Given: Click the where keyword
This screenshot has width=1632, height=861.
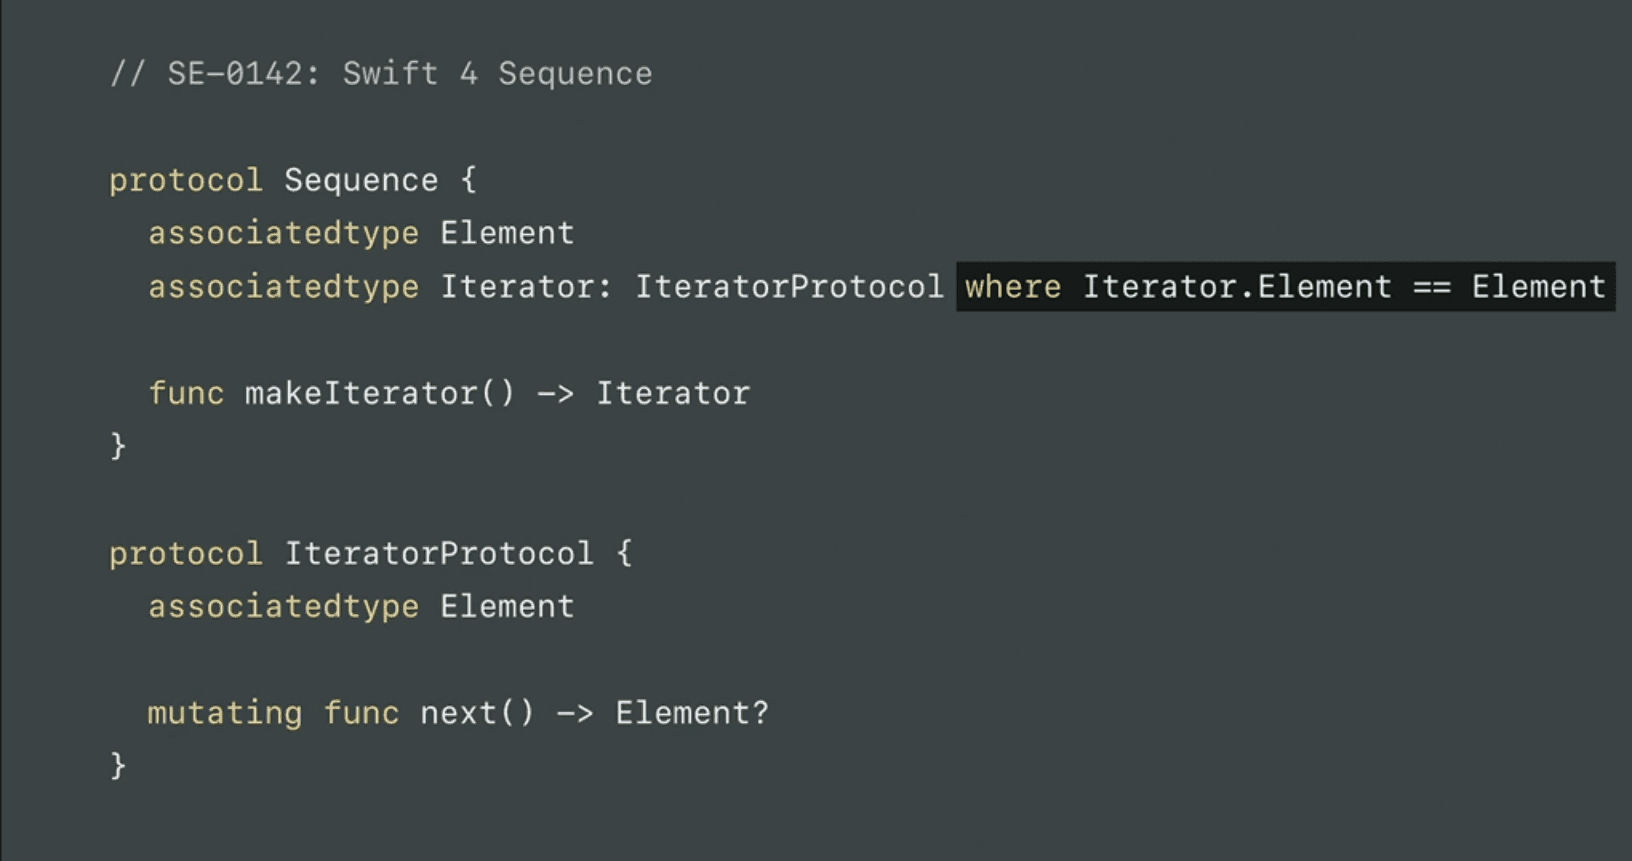Looking at the screenshot, I should 1012,287.
